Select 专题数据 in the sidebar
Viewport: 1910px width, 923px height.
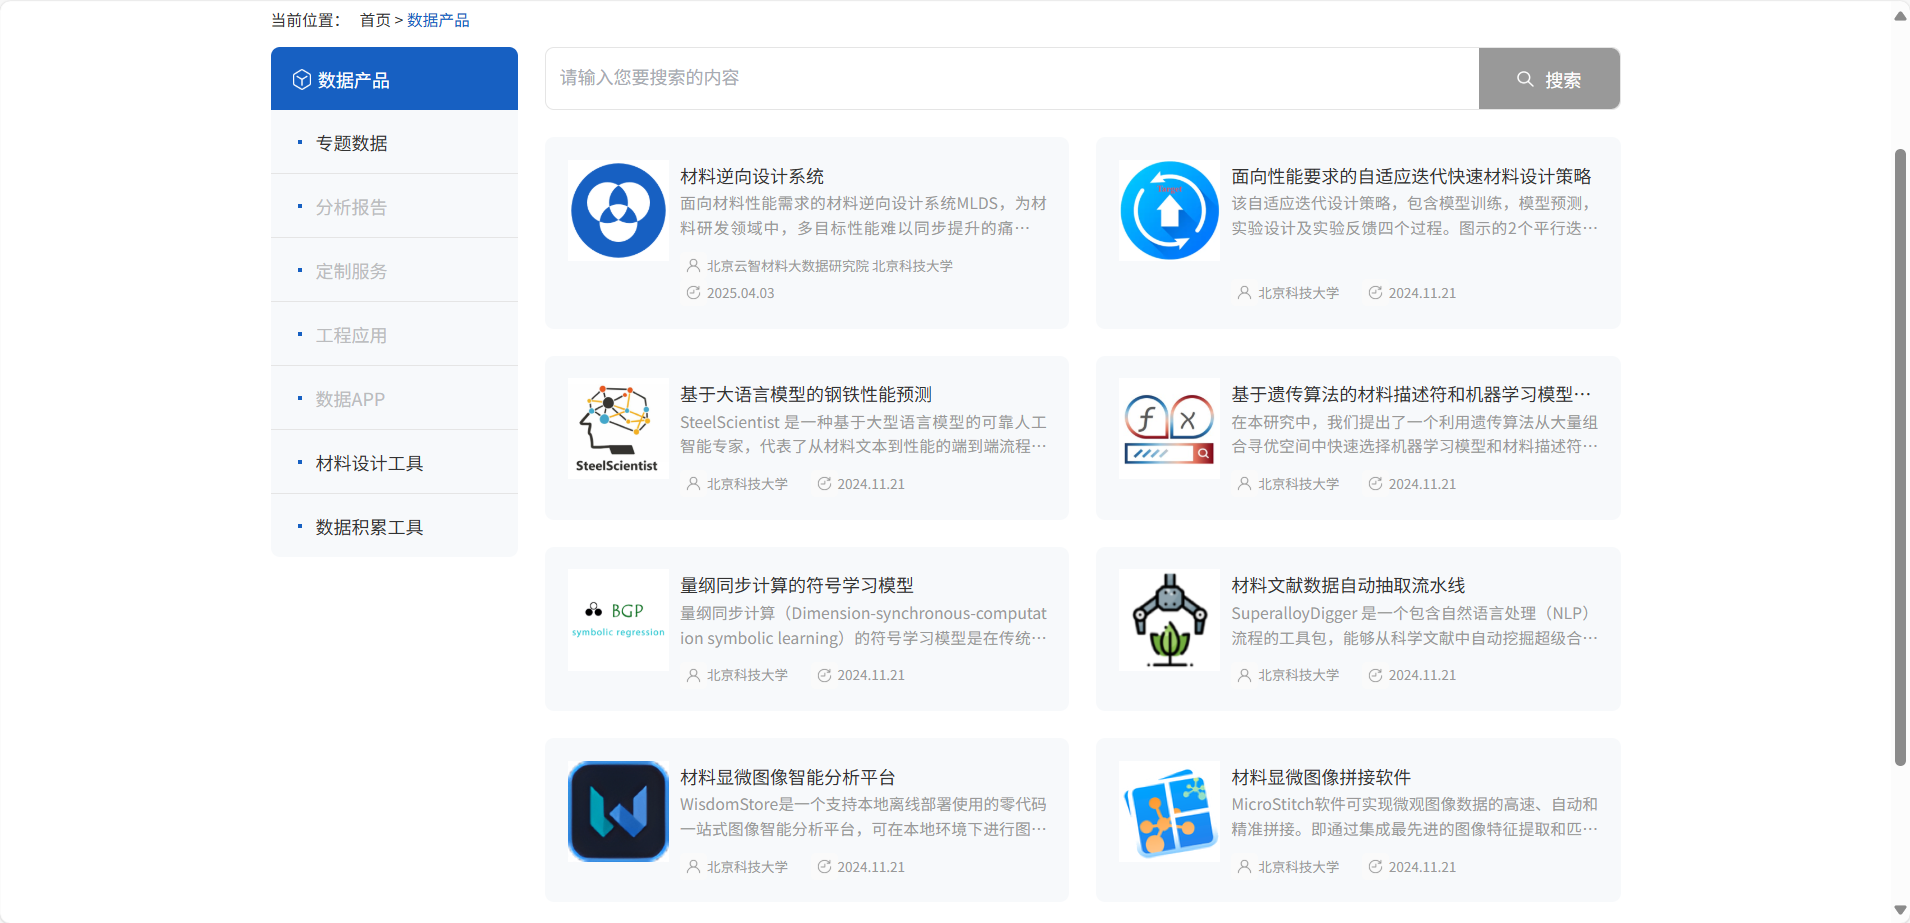pyautogui.click(x=351, y=143)
